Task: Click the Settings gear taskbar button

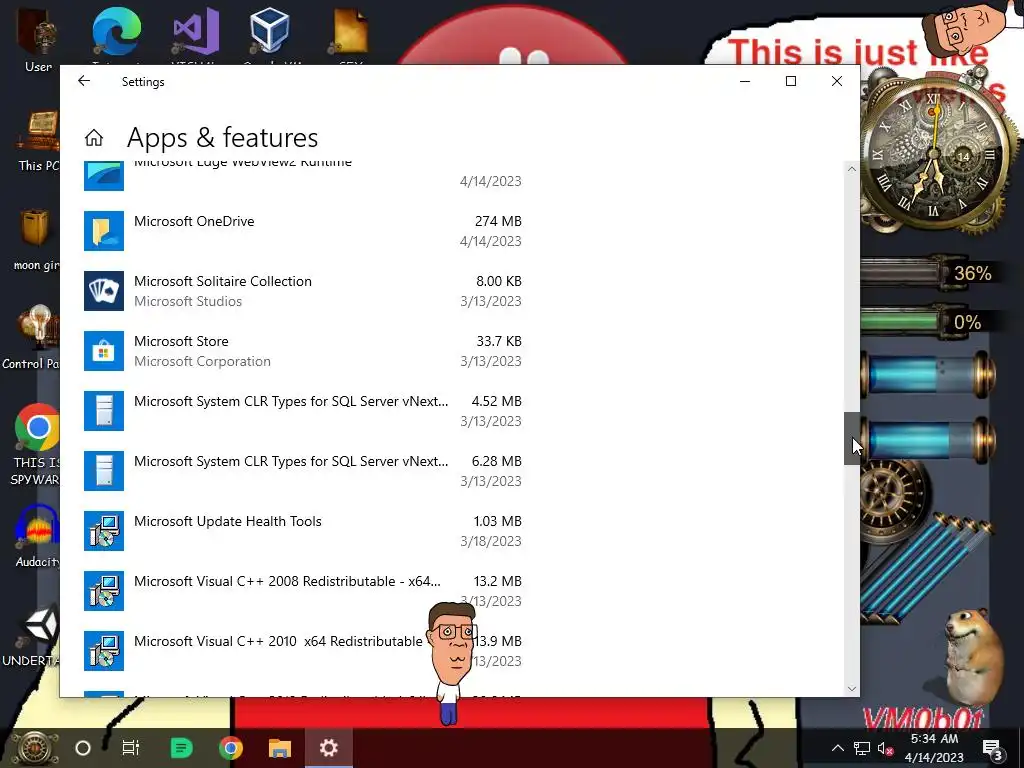Action: coord(328,748)
